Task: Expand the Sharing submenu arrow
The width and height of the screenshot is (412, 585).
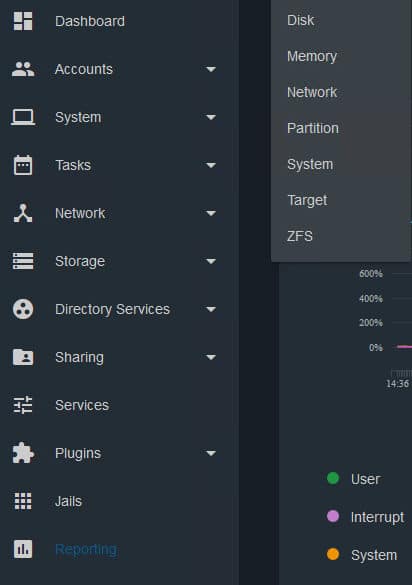Action: coord(211,357)
